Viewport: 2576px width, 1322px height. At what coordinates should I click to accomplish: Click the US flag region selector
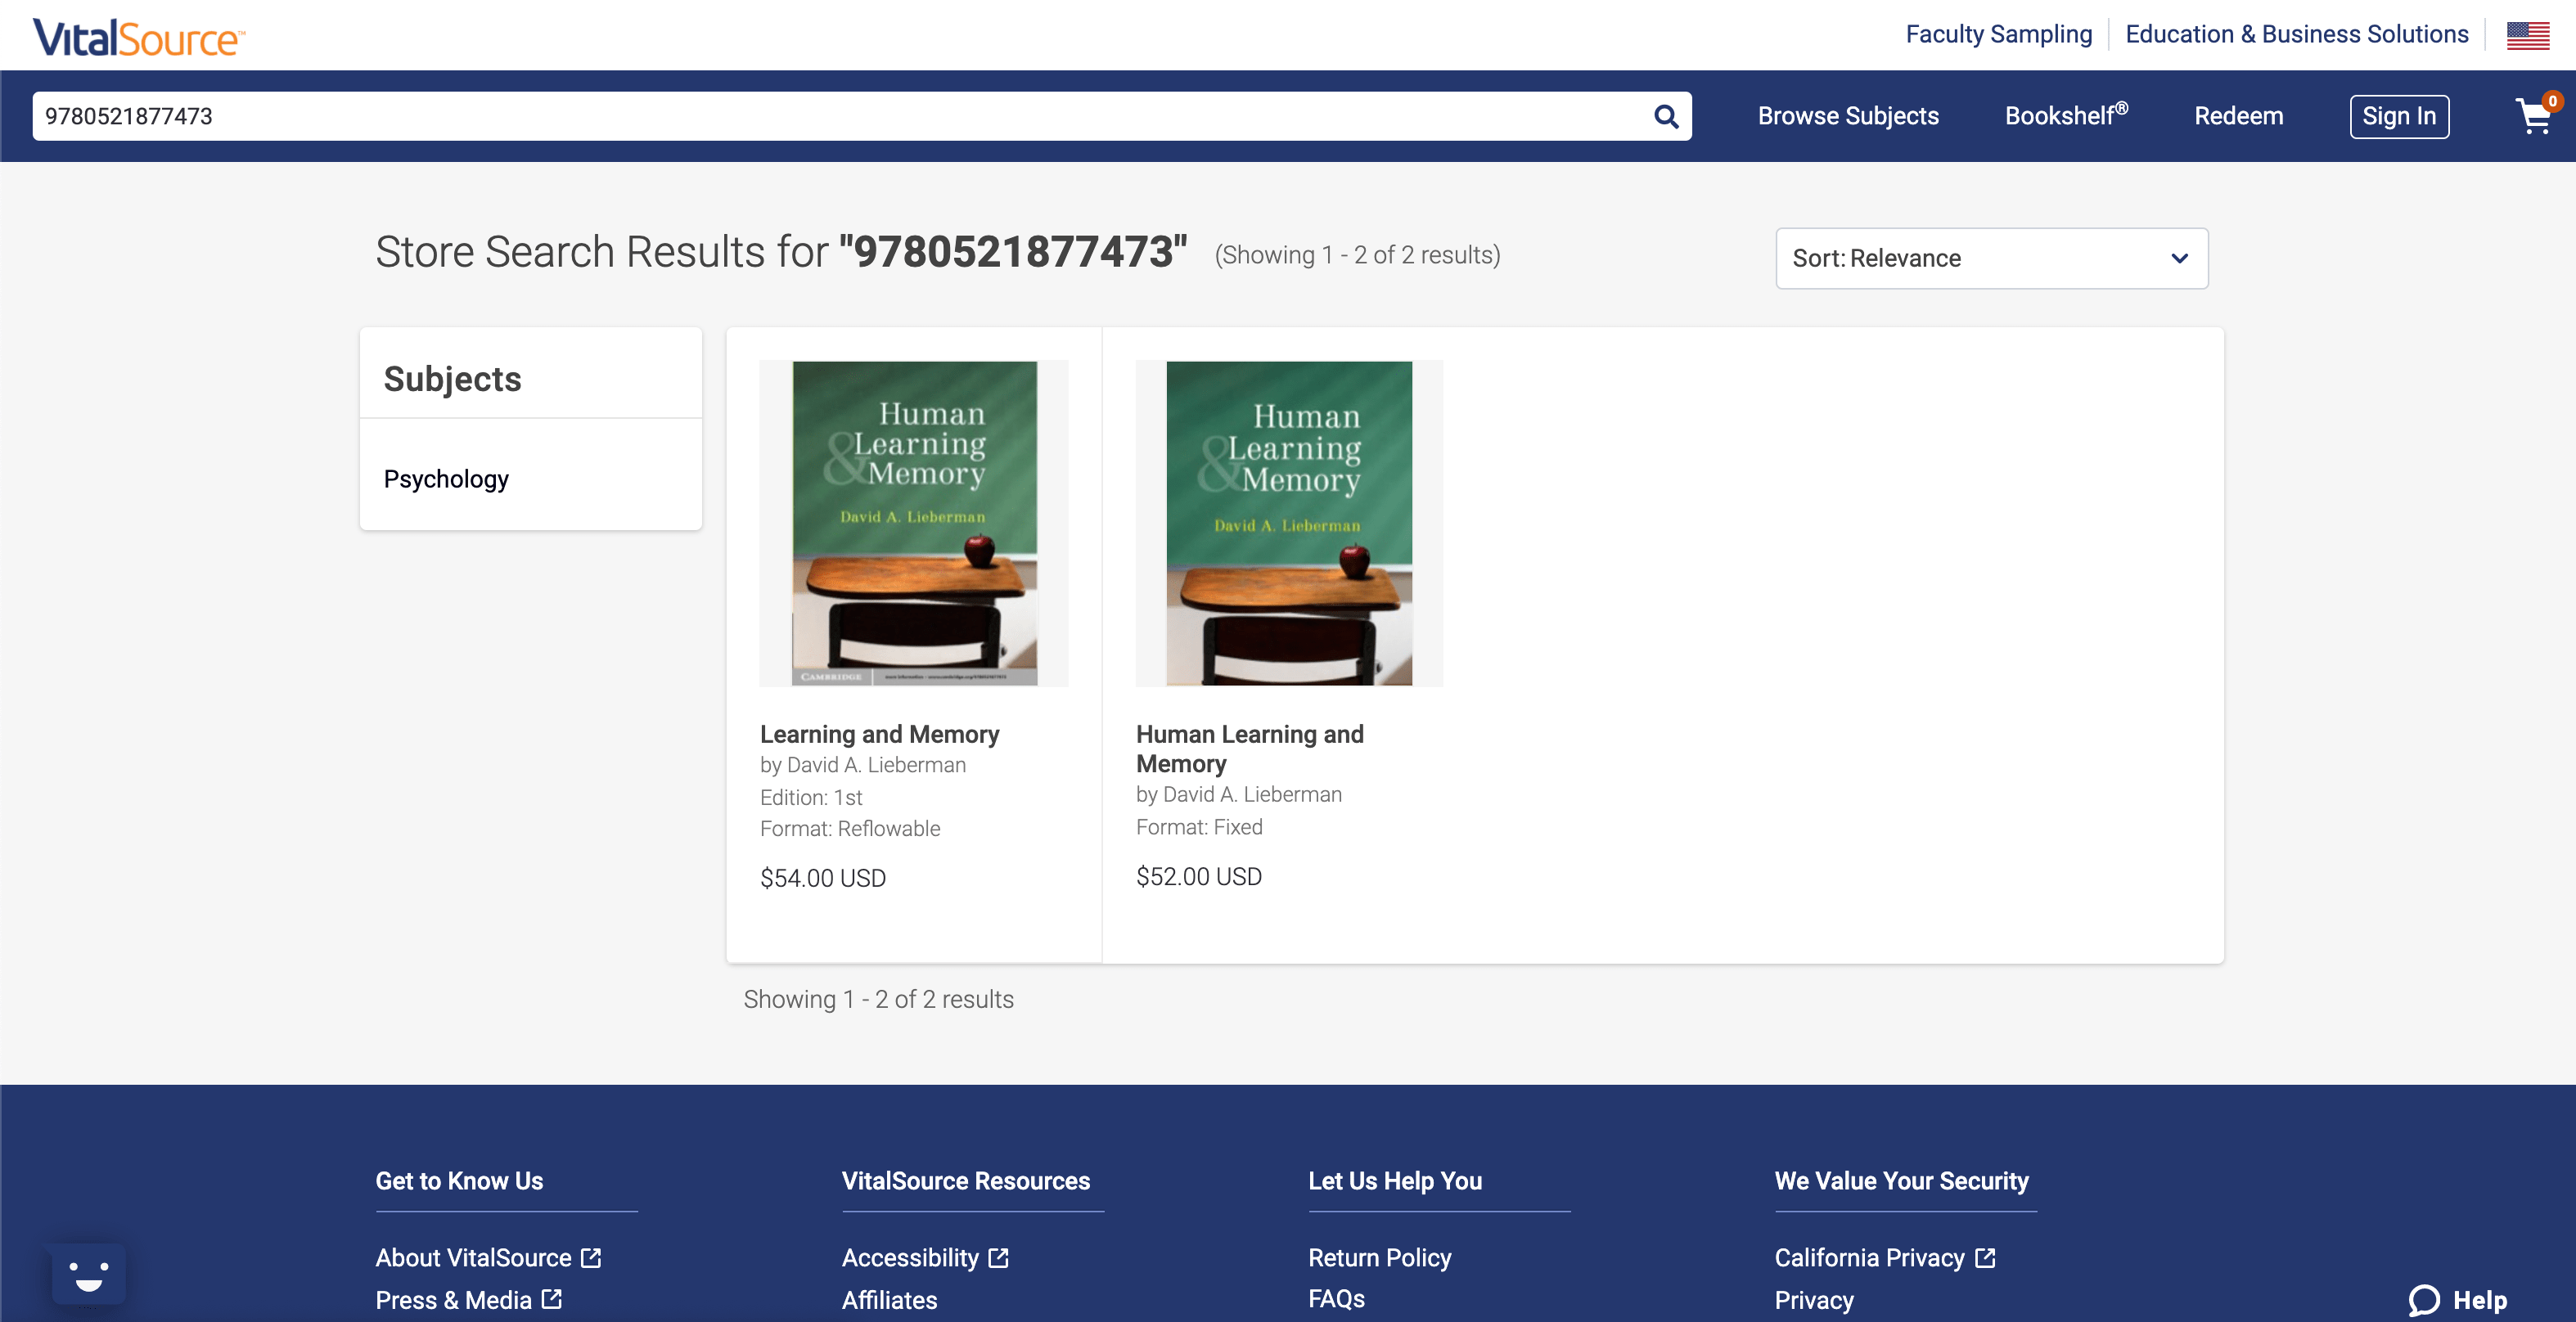point(2528,34)
